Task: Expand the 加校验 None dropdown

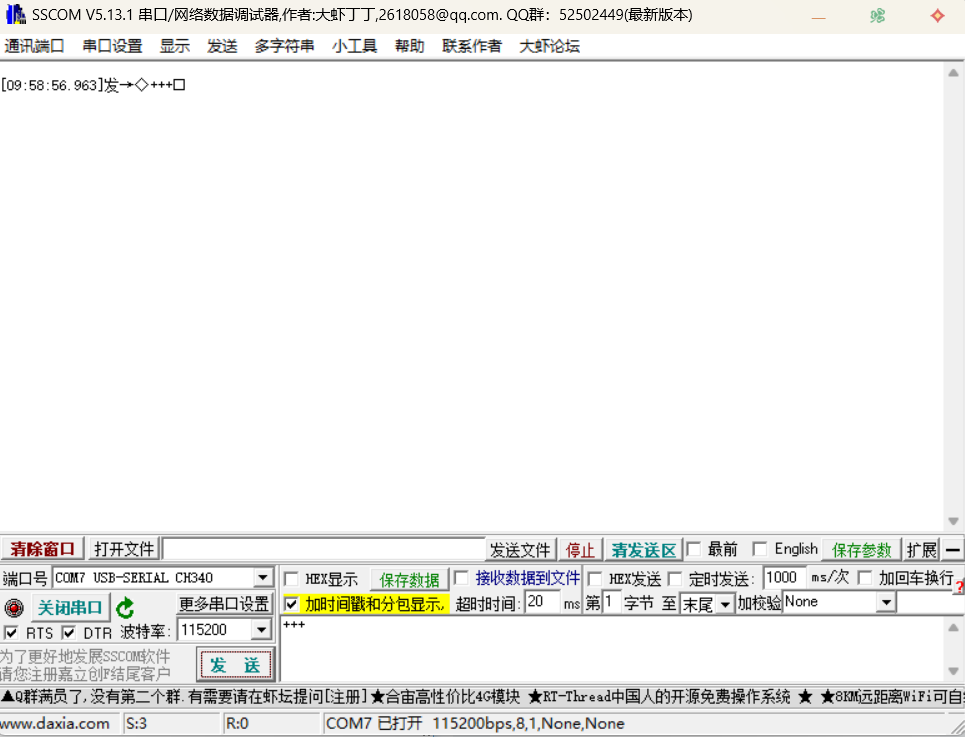Action: pyautogui.click(x=886, y=602)
